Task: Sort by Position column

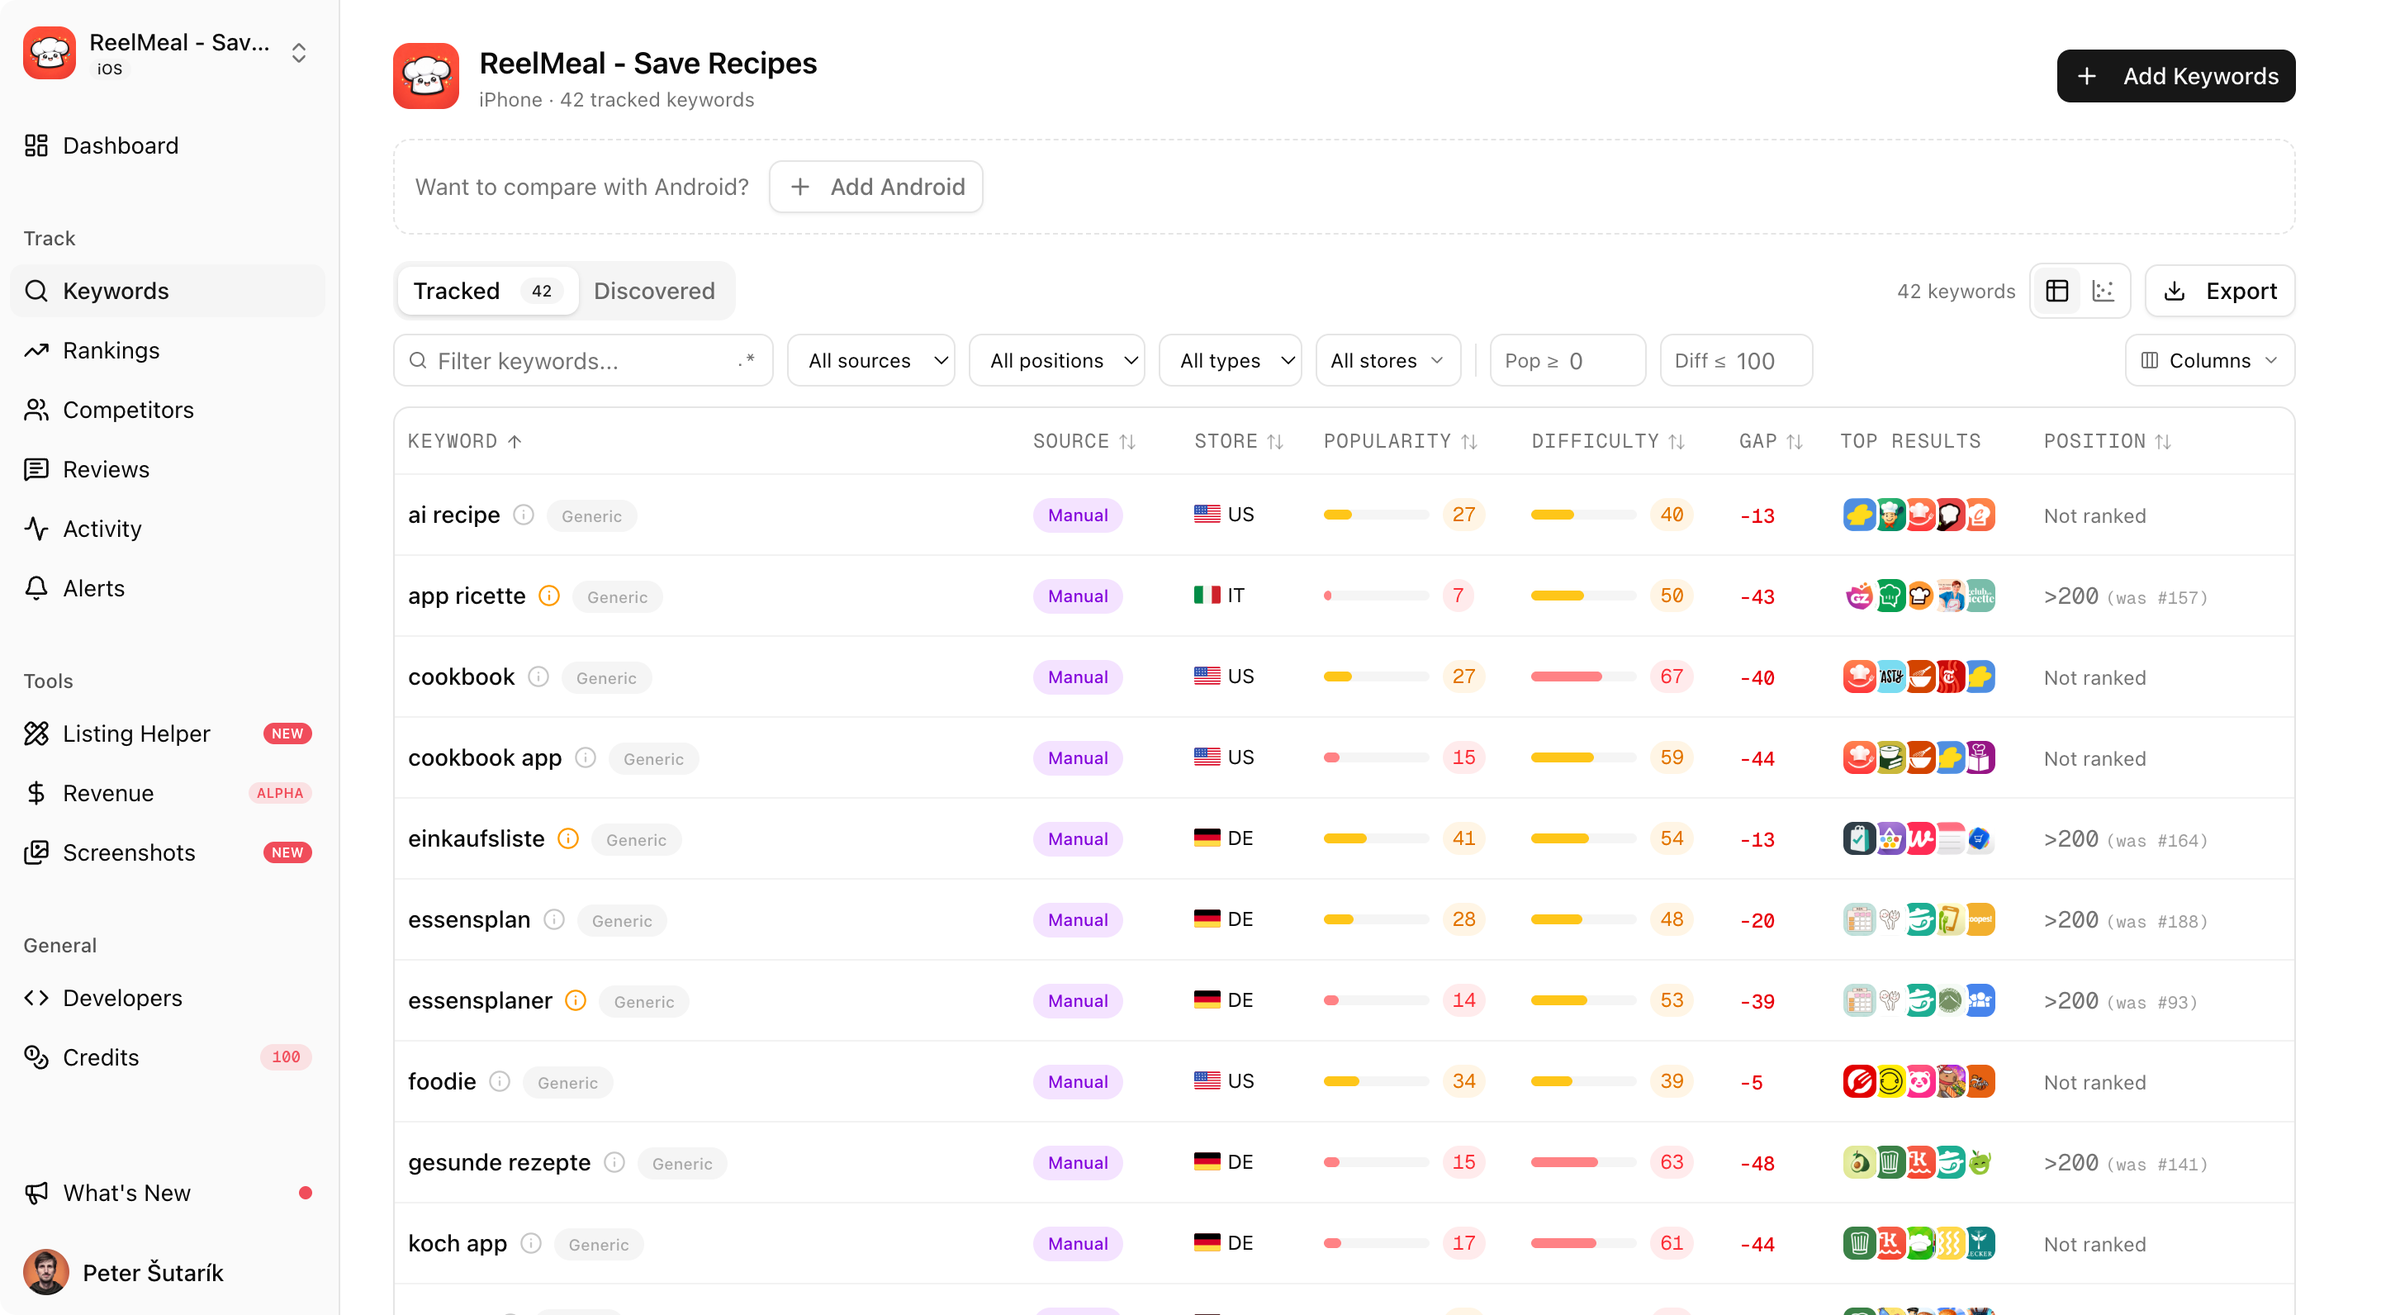Action: pyautogui.click(x=2107, y=441)
